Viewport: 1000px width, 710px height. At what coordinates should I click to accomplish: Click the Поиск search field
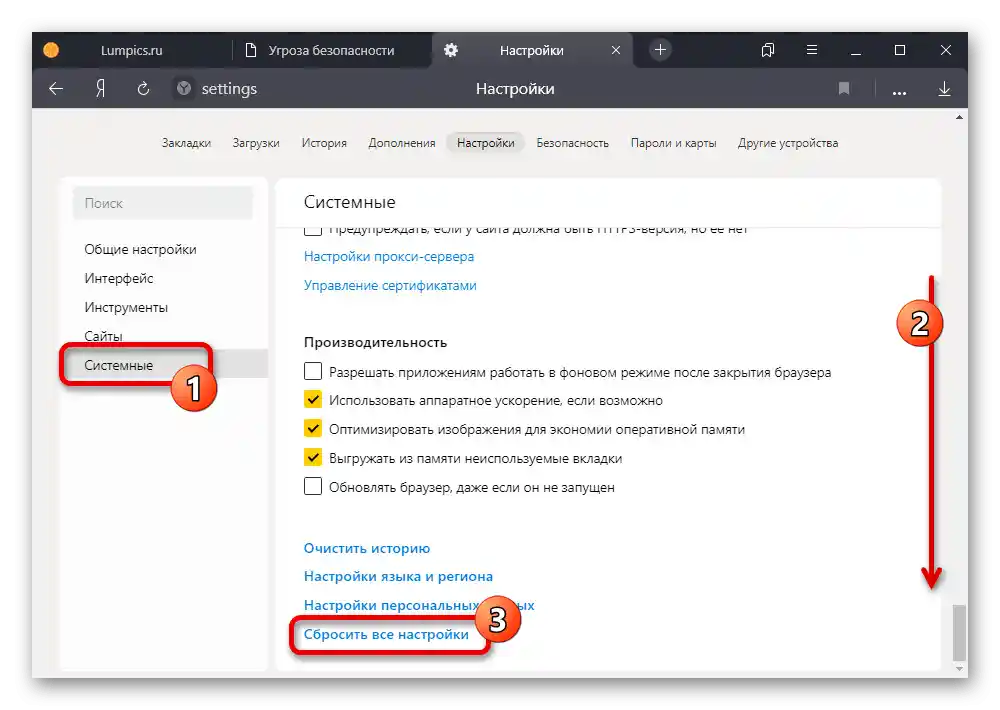pyautogui.click(x=162, y=203)
